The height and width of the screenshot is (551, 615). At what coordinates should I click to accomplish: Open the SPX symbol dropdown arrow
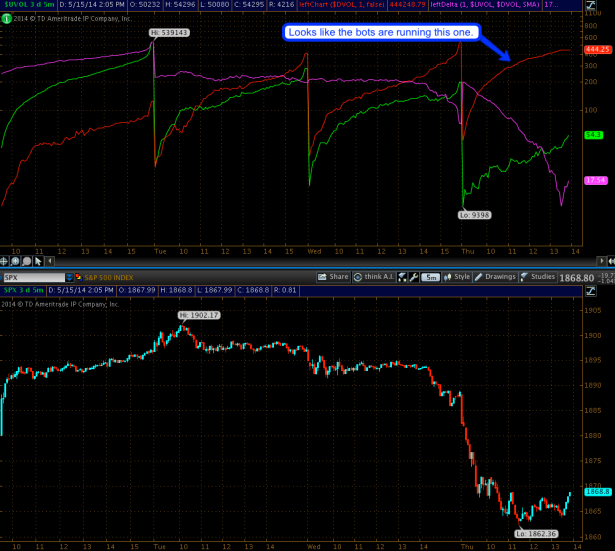tap(69, 277)
